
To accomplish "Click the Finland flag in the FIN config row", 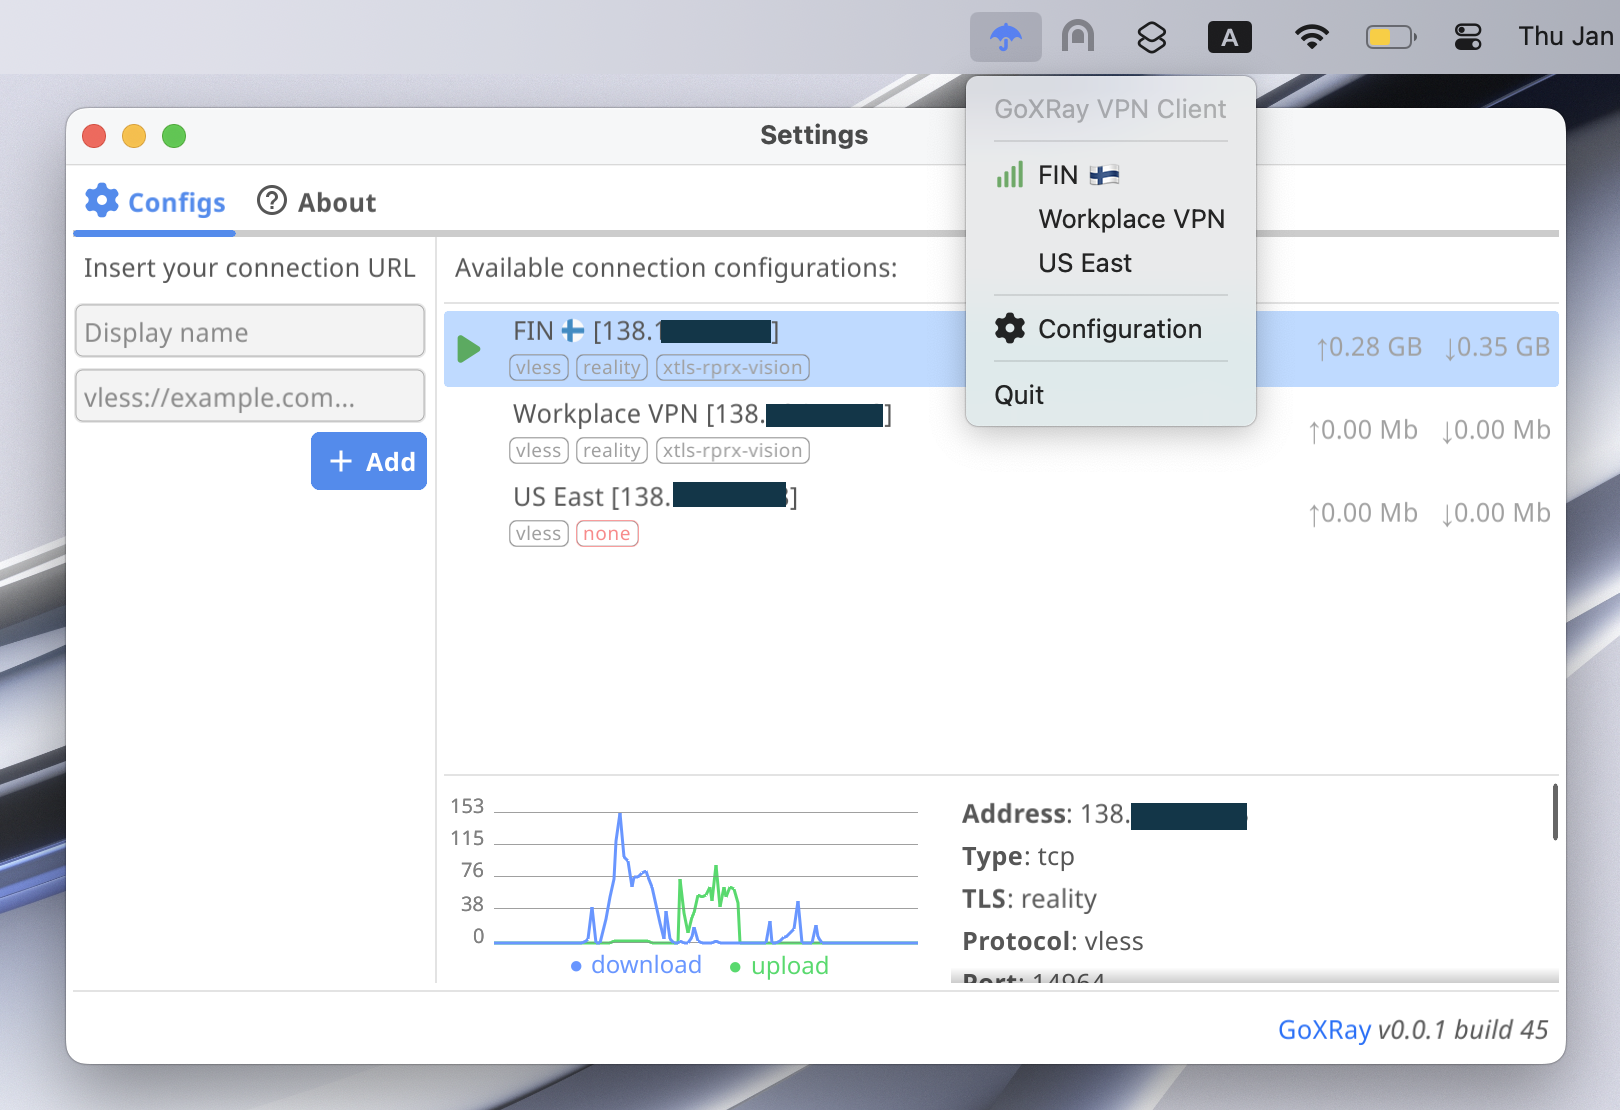I will click(572, 330).
